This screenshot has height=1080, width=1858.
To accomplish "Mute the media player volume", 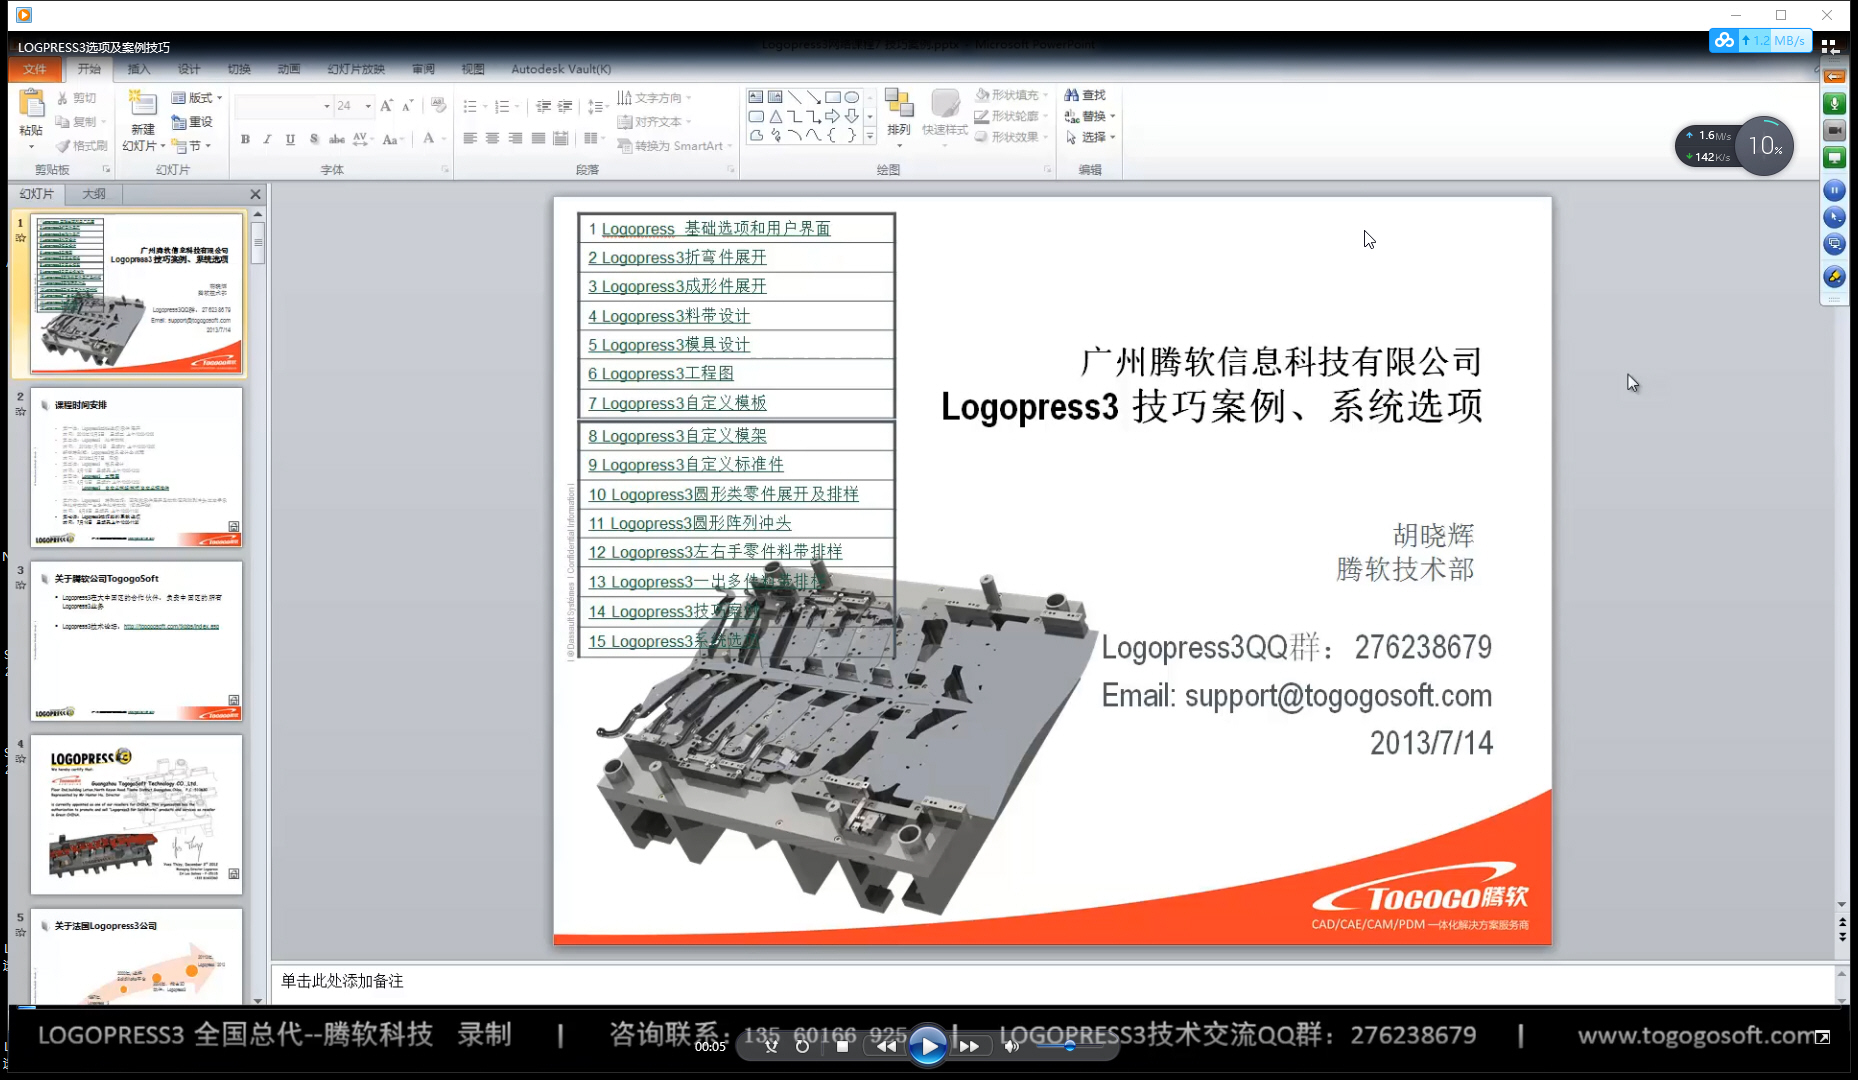I will 1011,1046.
